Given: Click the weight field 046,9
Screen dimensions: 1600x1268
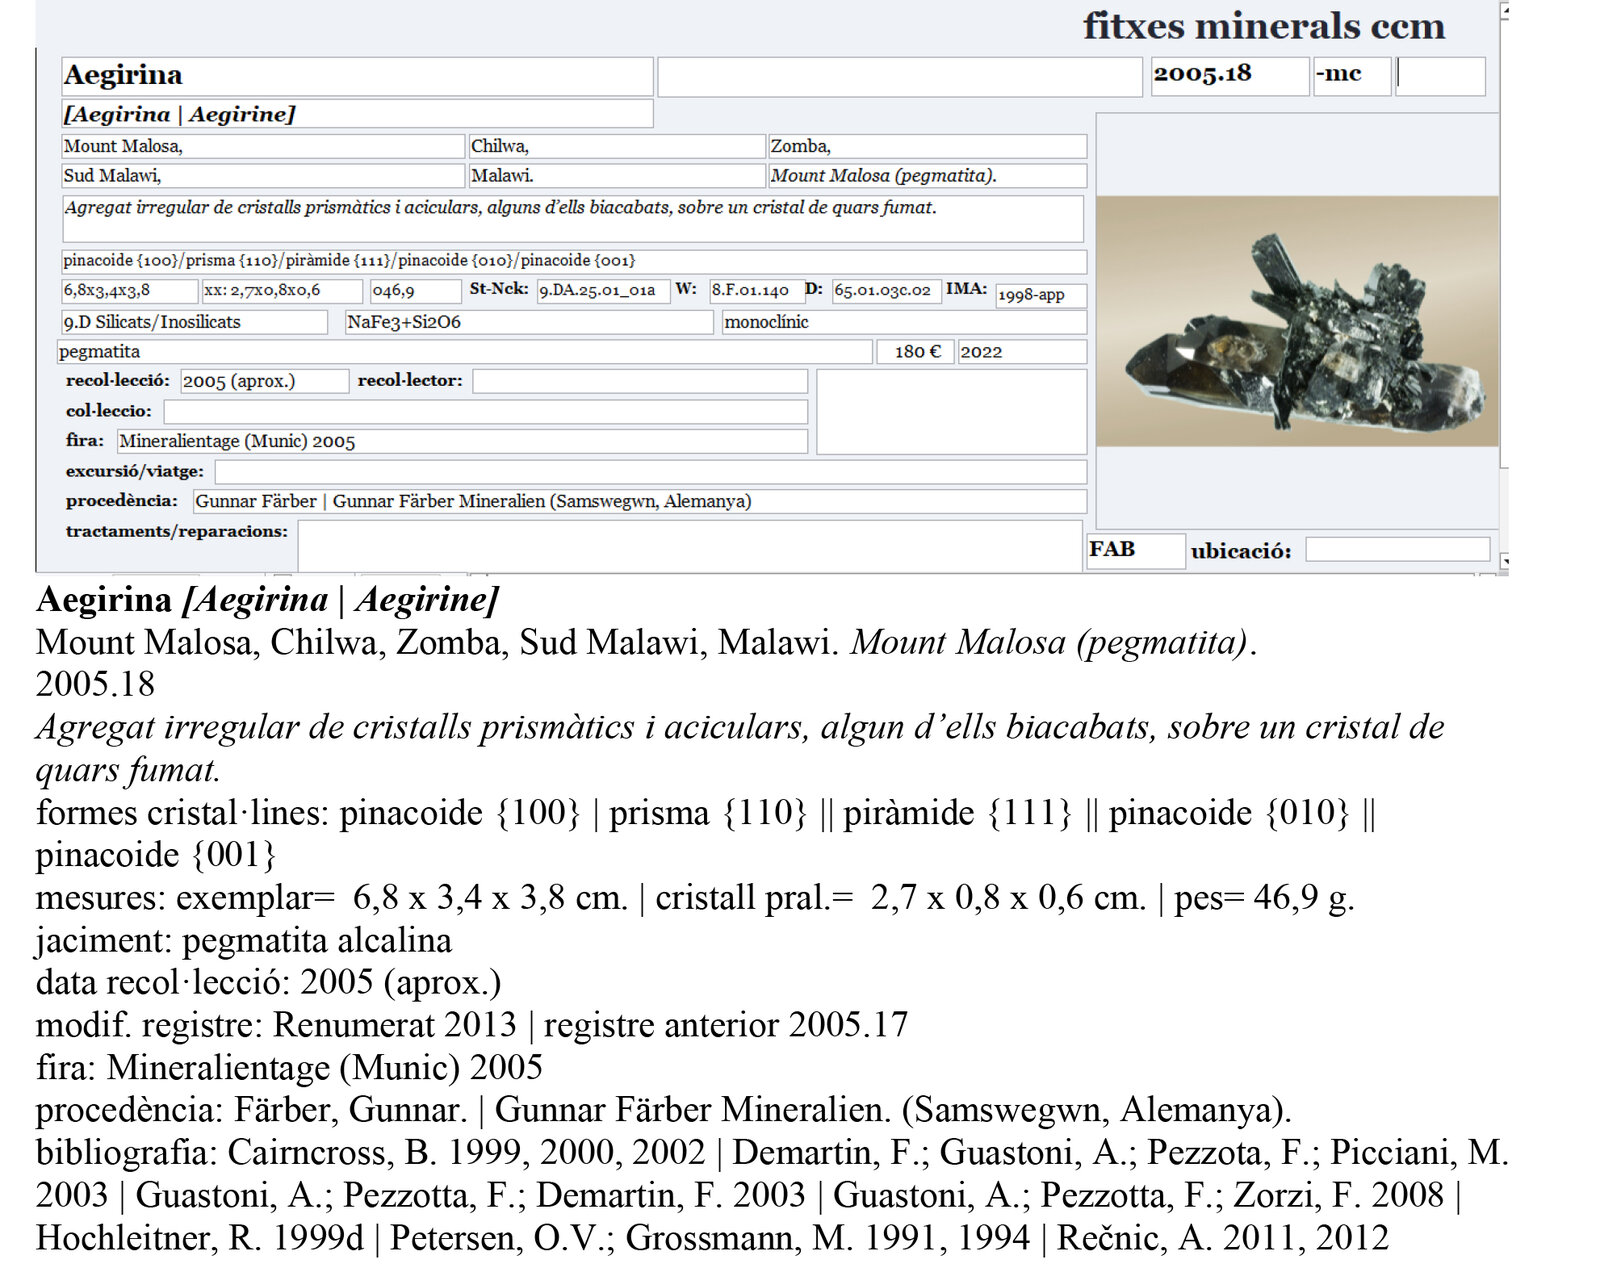Looking at the screenshot, I should [x=415, y=291].
